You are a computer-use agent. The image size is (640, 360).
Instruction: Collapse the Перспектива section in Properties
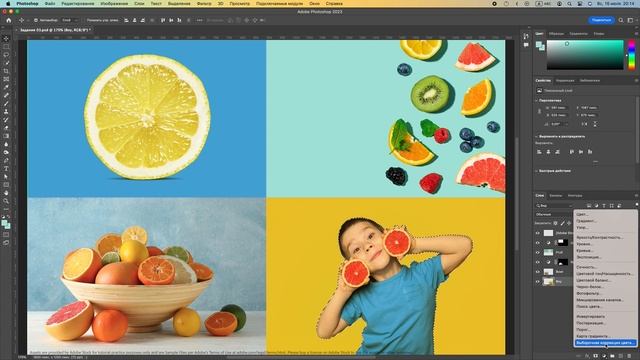[x=536, y=100]
